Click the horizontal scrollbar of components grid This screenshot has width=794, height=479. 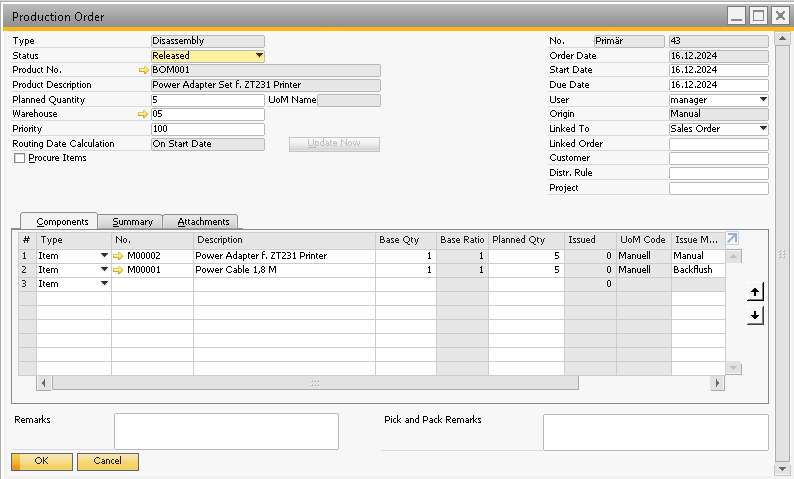(315, 383)
